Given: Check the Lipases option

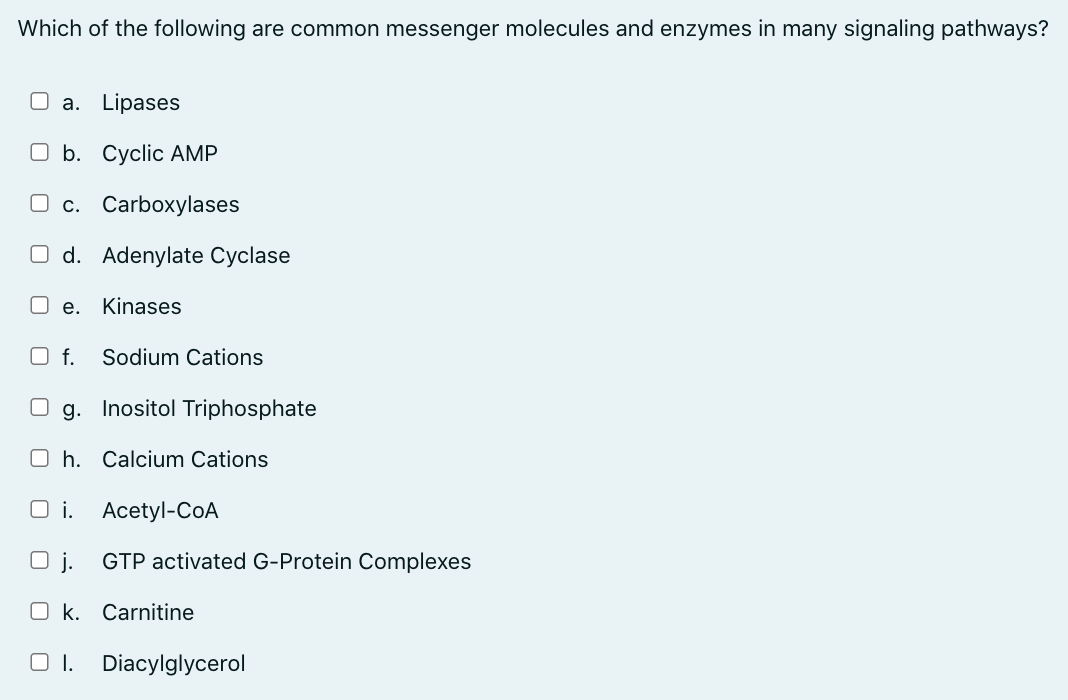Looking at the screenshot, I should click(39, 100).
